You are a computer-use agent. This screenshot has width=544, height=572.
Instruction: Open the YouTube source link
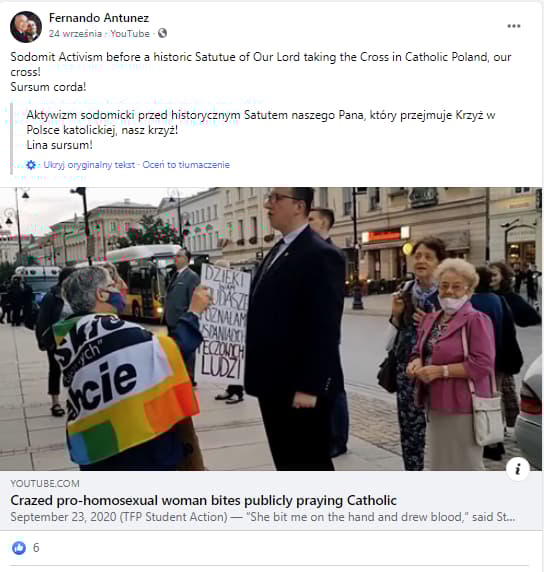tap(130, 34)
